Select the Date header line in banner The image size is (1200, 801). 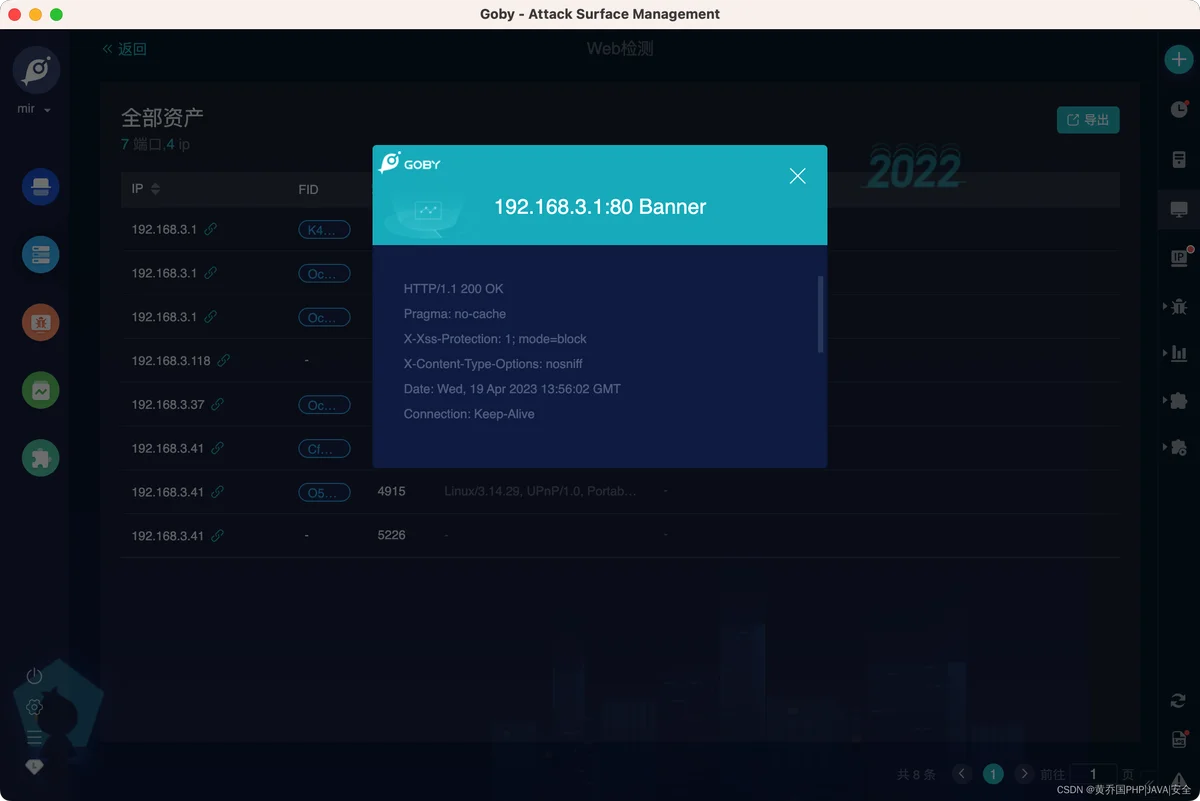click(512, 389)
